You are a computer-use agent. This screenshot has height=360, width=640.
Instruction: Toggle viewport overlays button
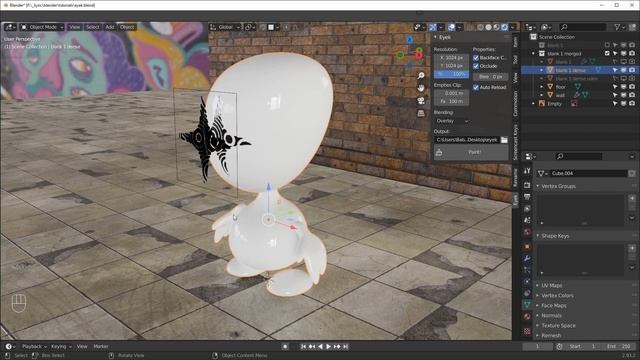pyautogui.click(x=451, y=27)
